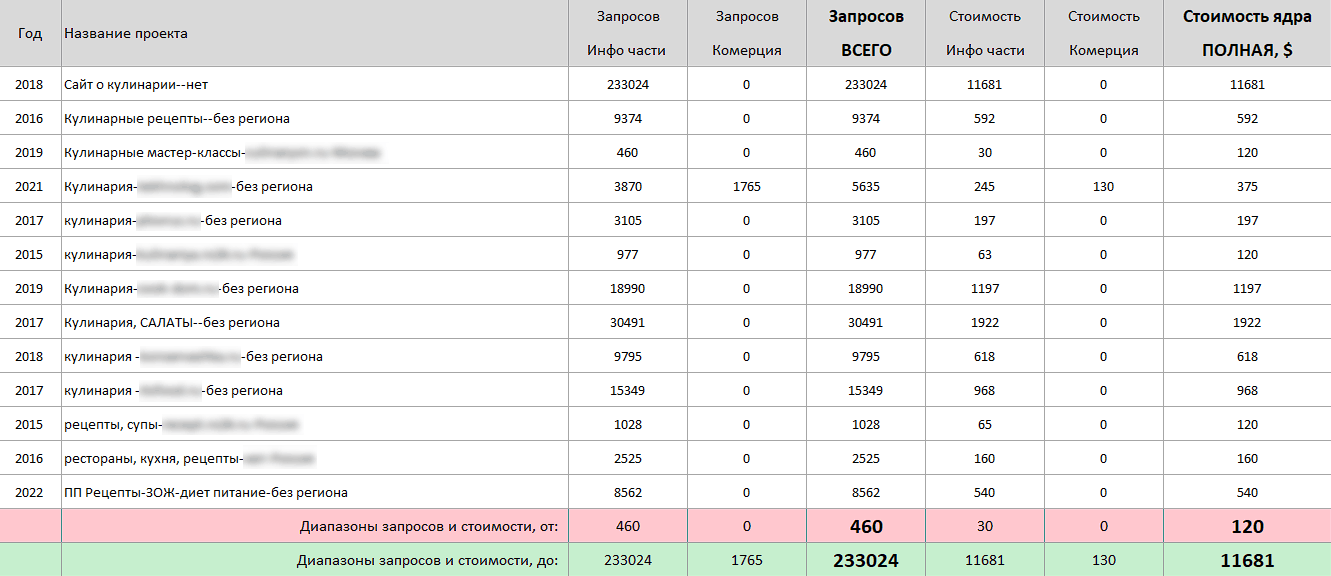Select the "ПП Рецепты-ЗОЖ-диет питание" project cell
Image resolution: width=1331 pixels, height=576 pixels.
(205, 493)
